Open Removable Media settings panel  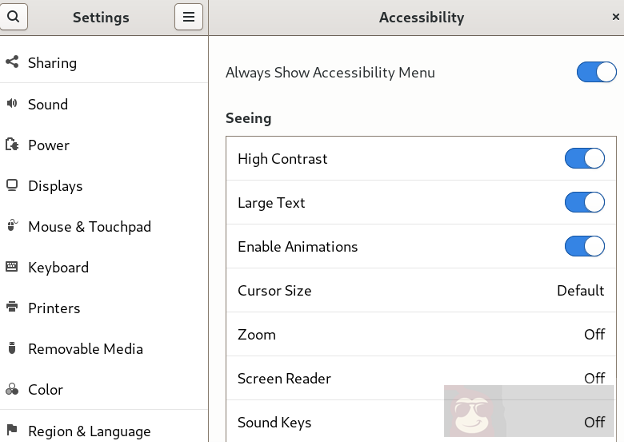85,349
